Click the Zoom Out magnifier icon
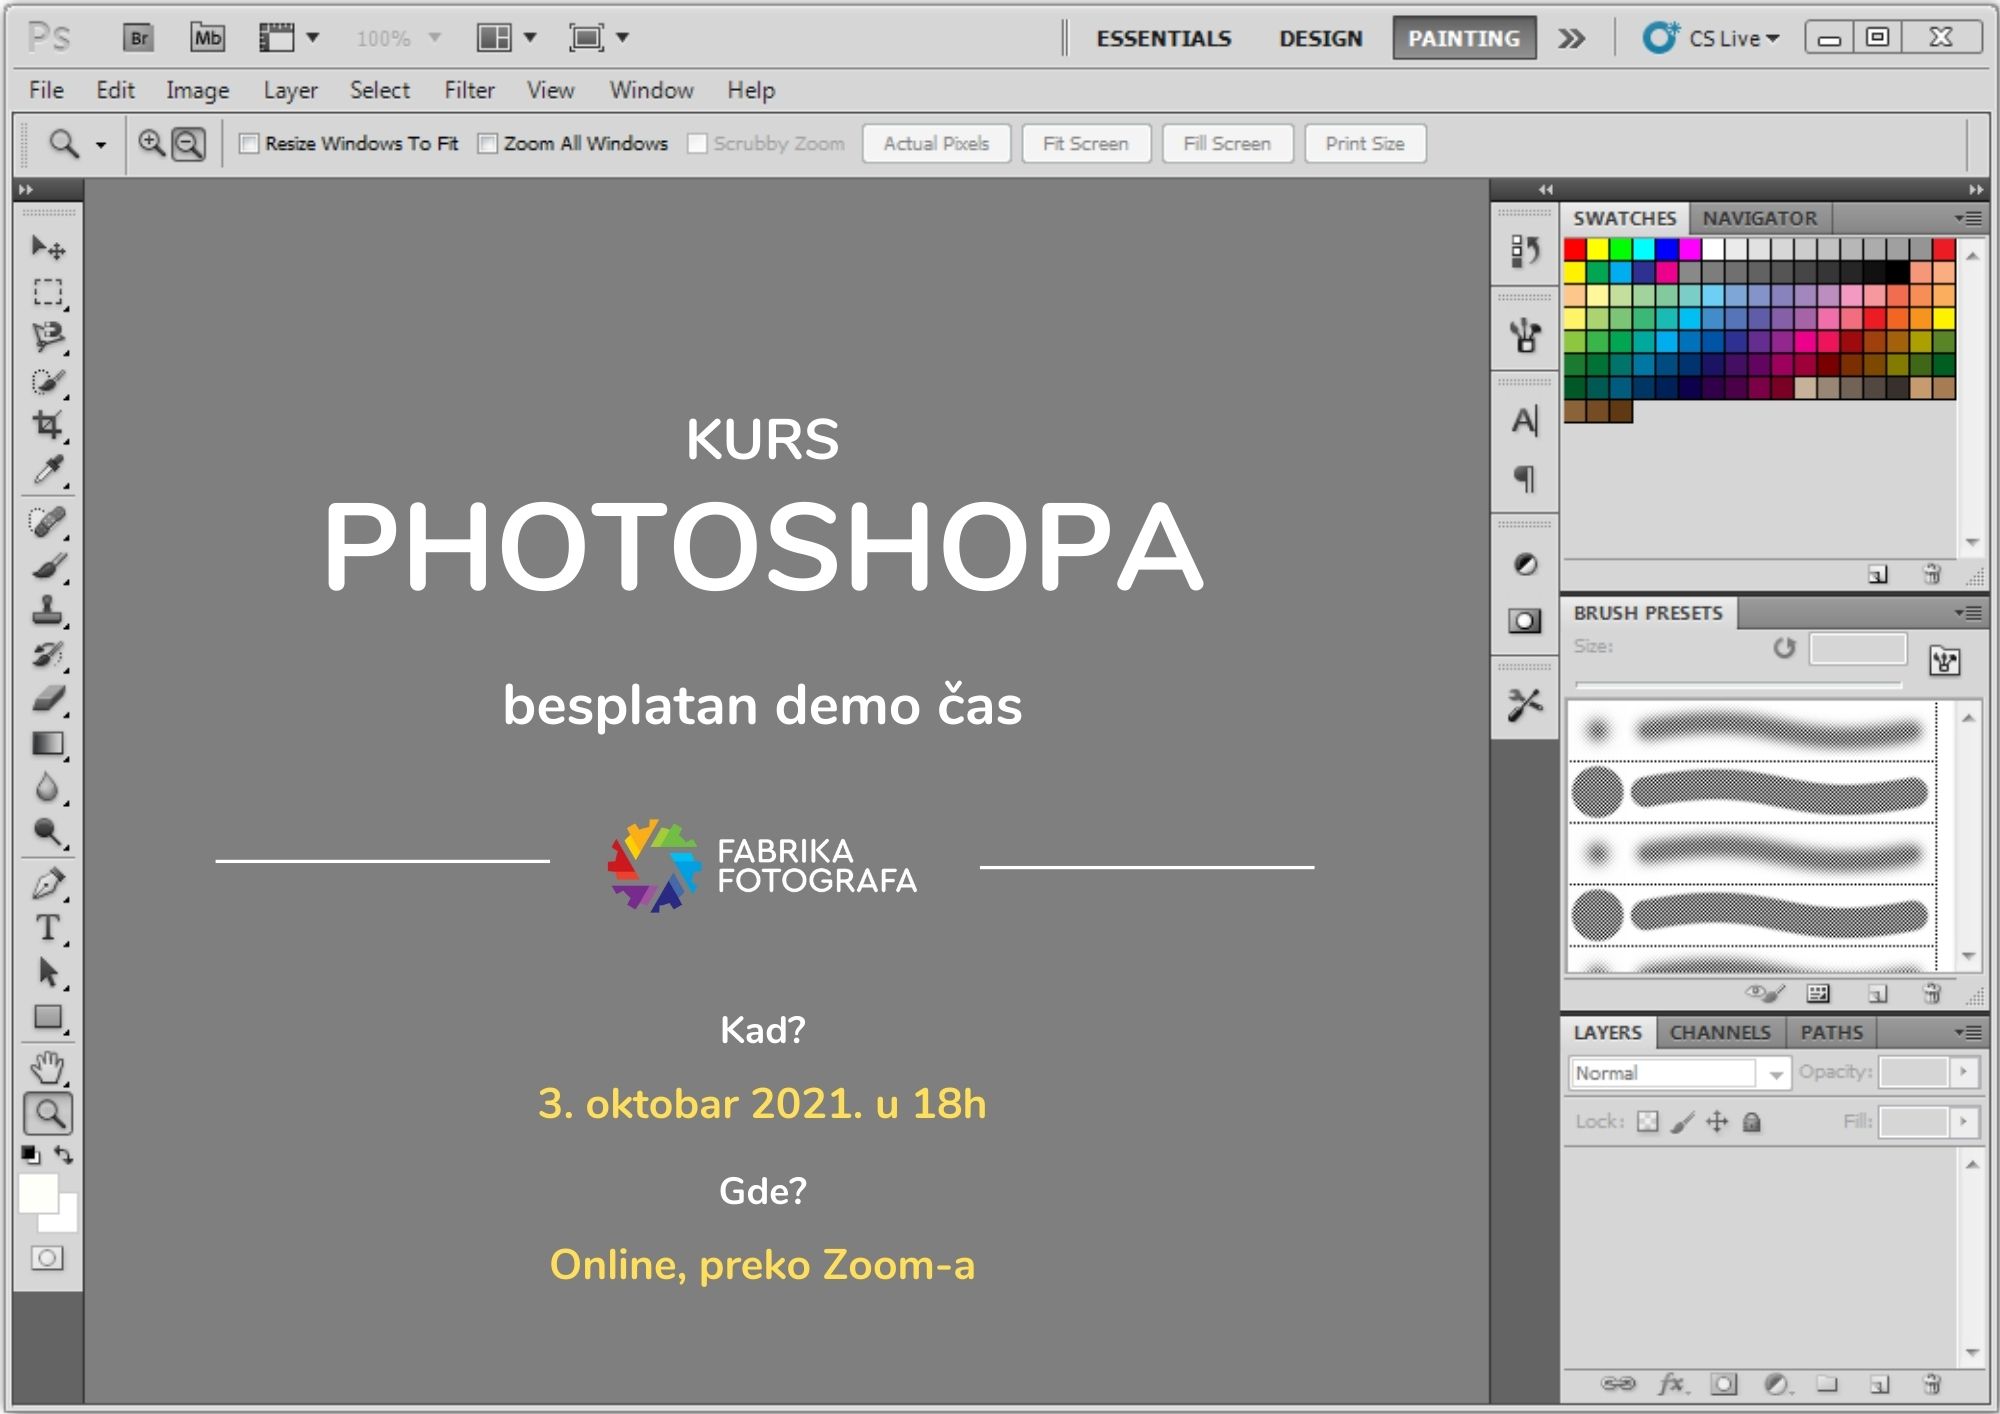 [x=188, y=144]
